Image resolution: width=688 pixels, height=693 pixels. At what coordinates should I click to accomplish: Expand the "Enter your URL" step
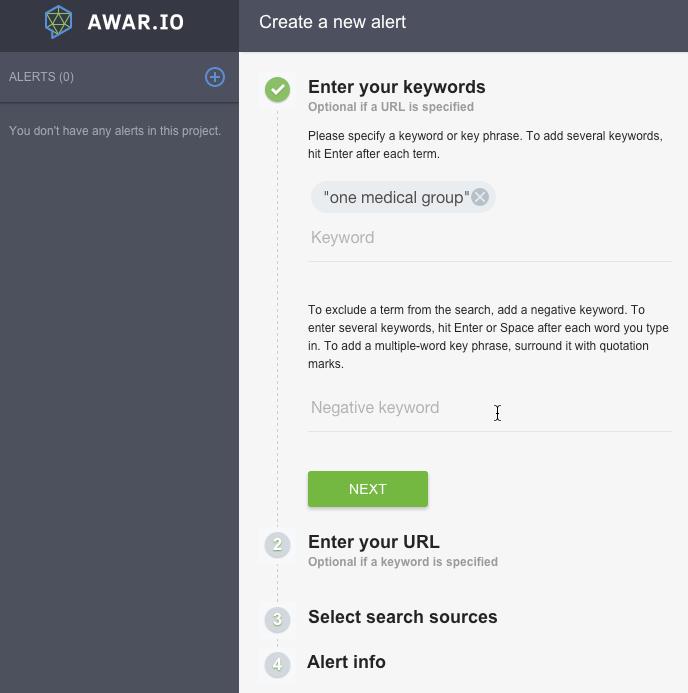tap(373, 542)
